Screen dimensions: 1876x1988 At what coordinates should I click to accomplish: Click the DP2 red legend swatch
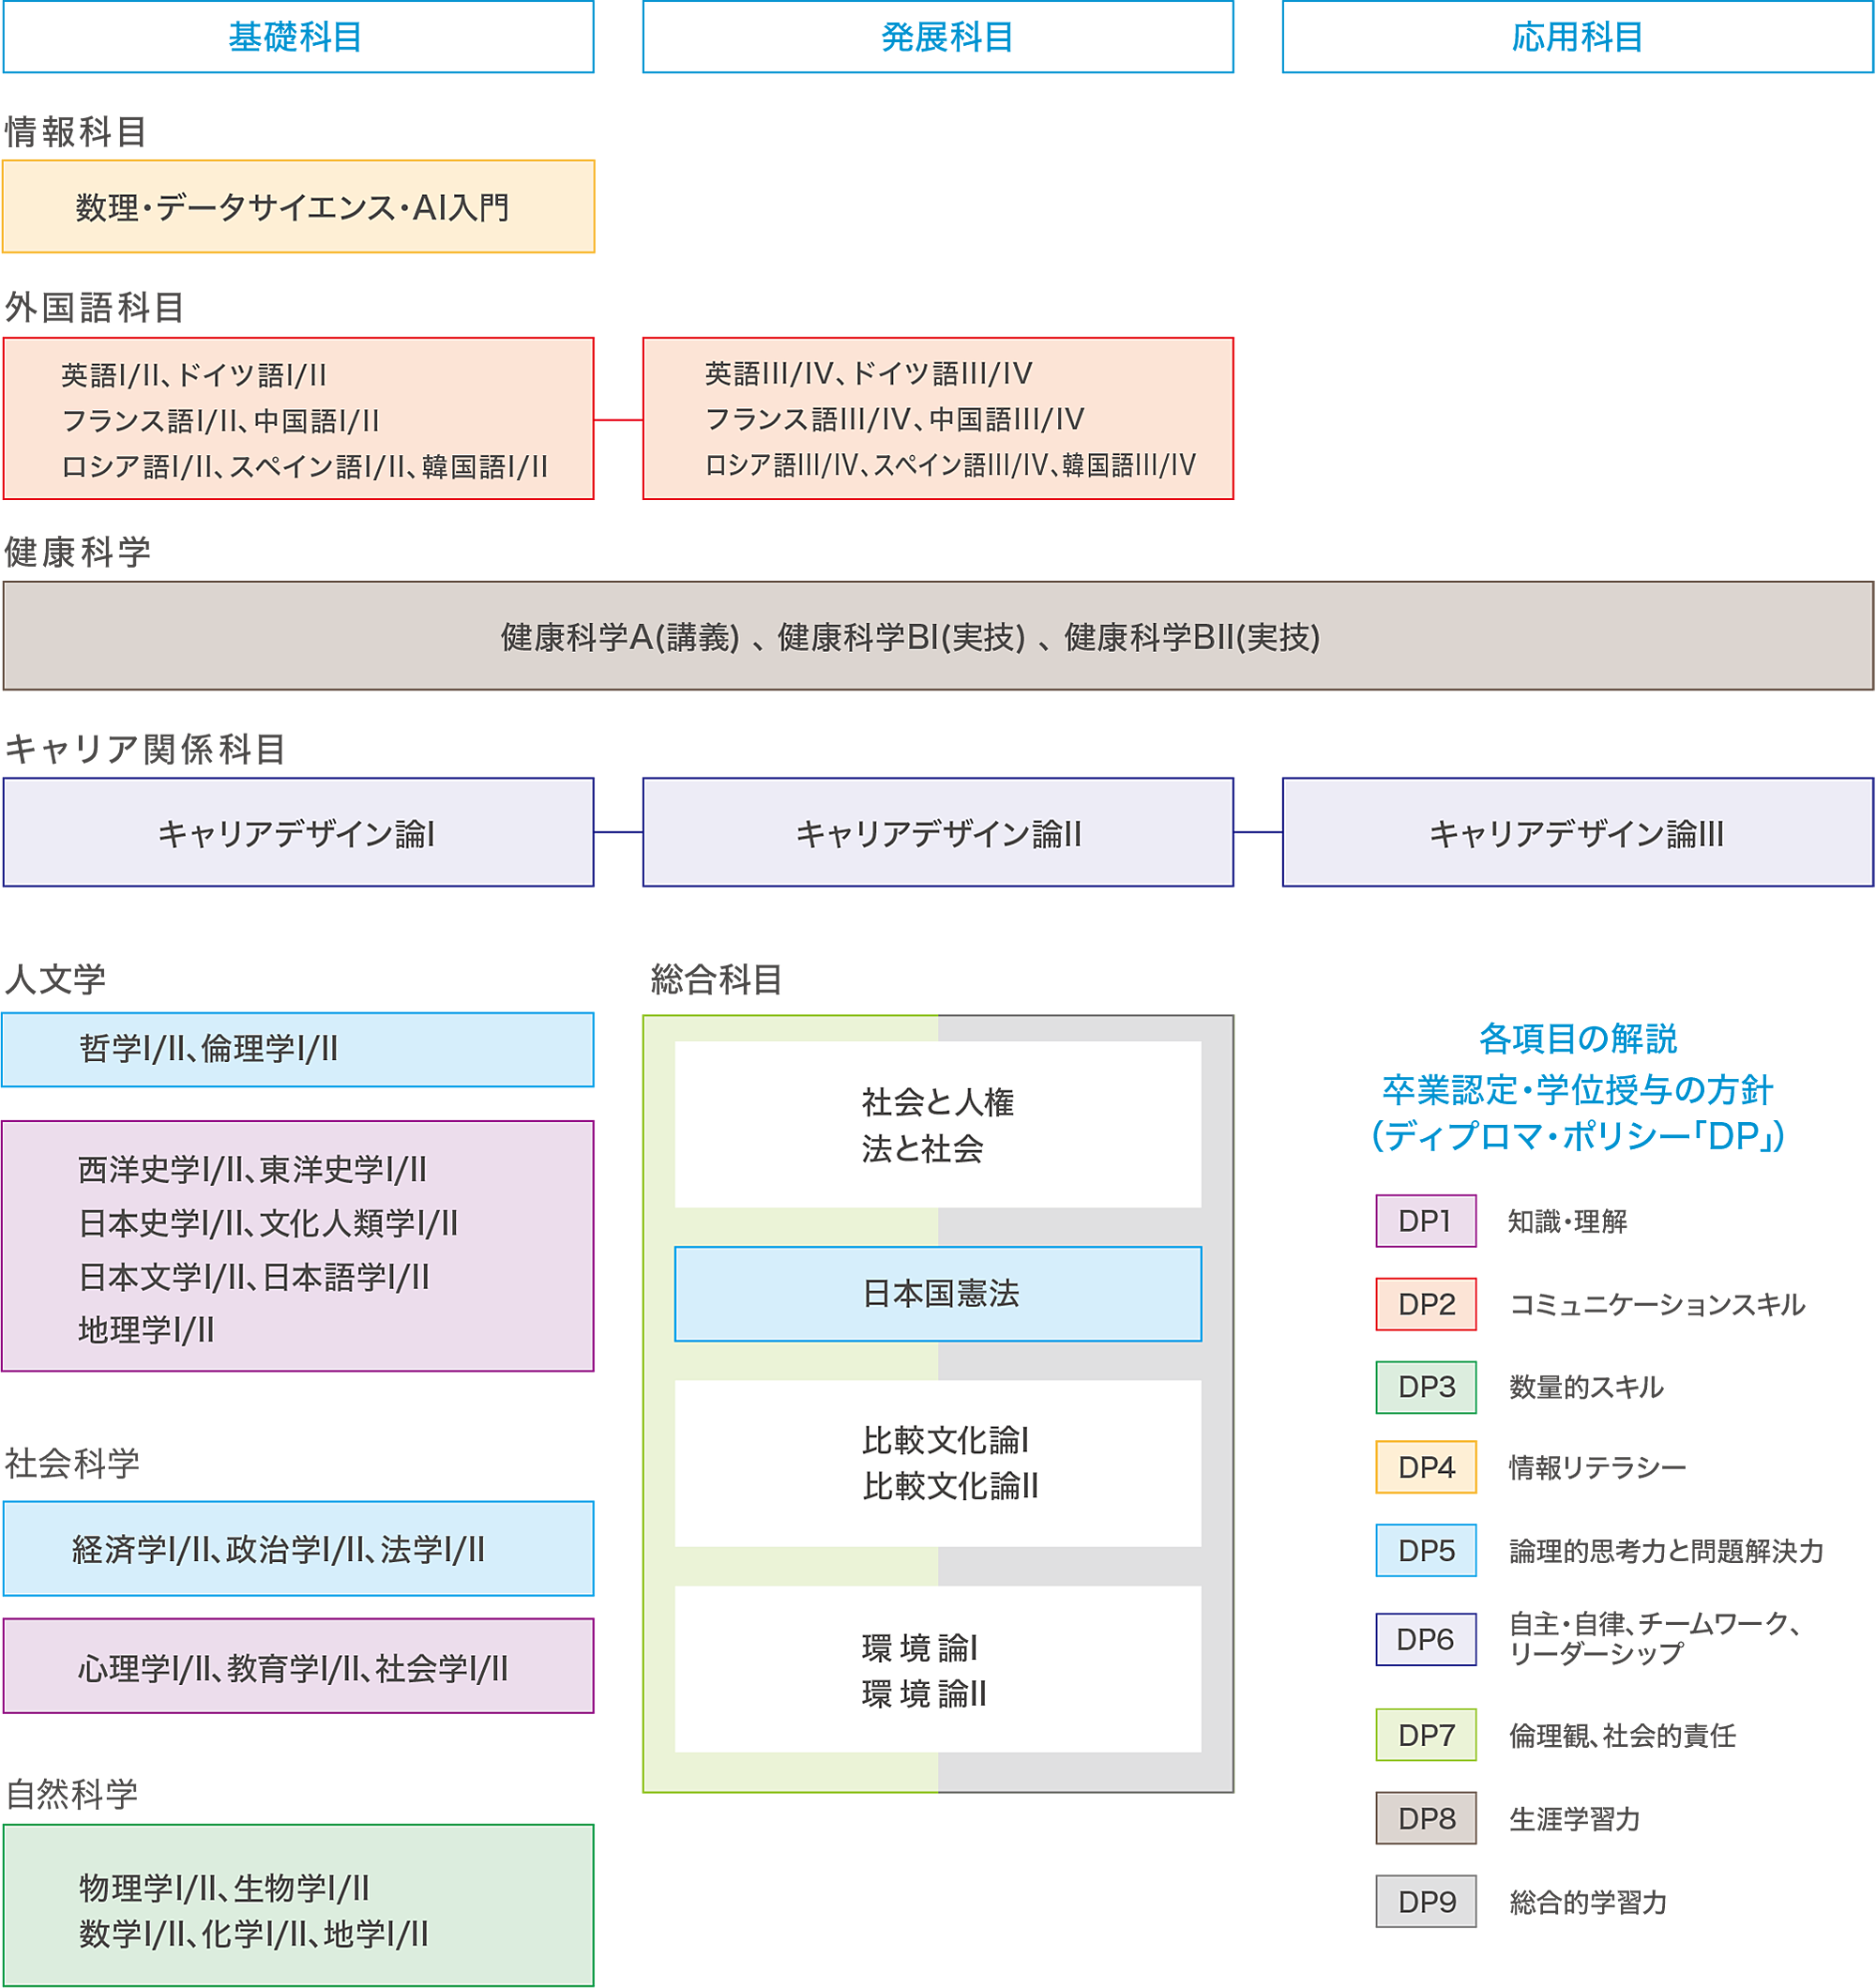pos(1425,1304)
